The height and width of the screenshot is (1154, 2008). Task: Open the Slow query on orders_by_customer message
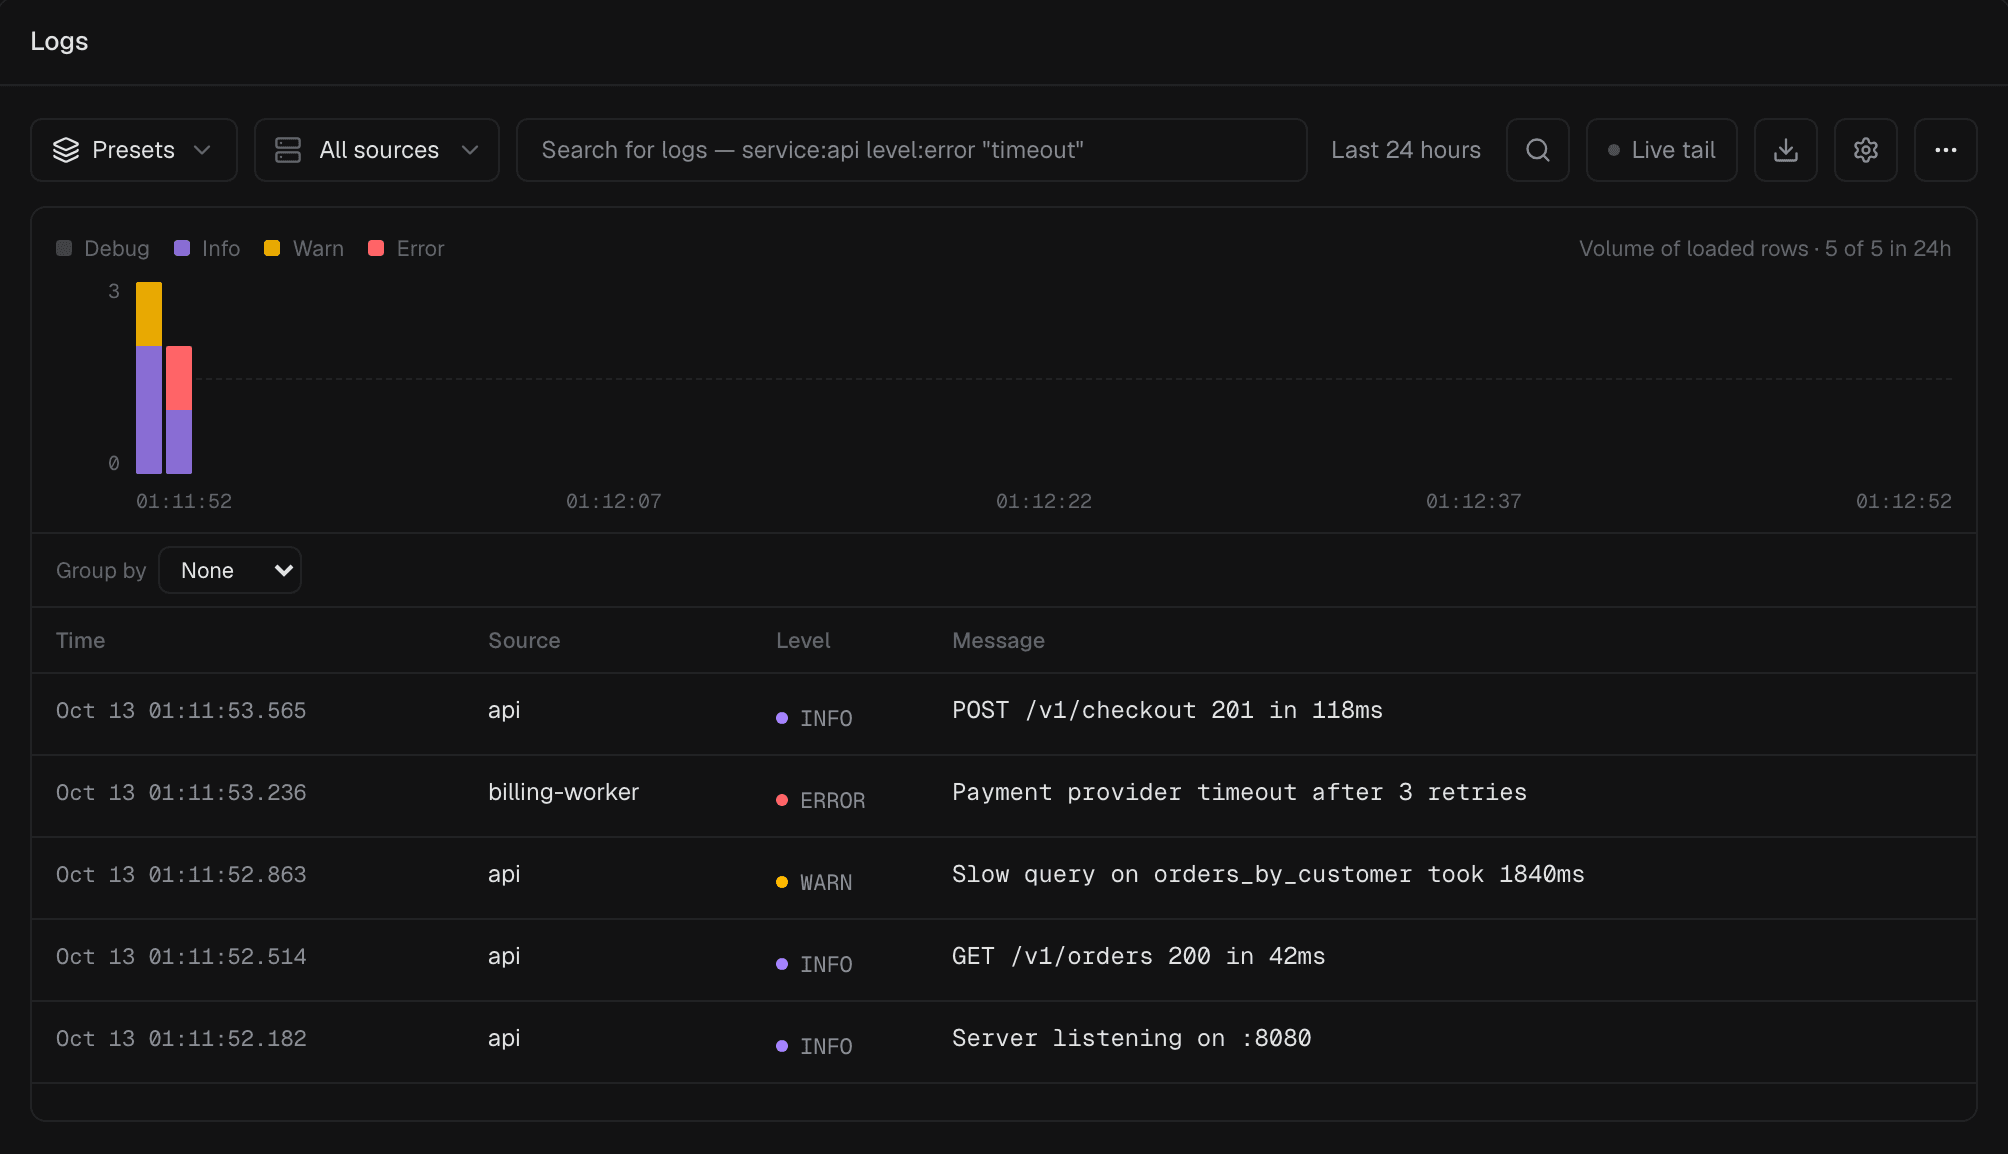point(1268,874)
